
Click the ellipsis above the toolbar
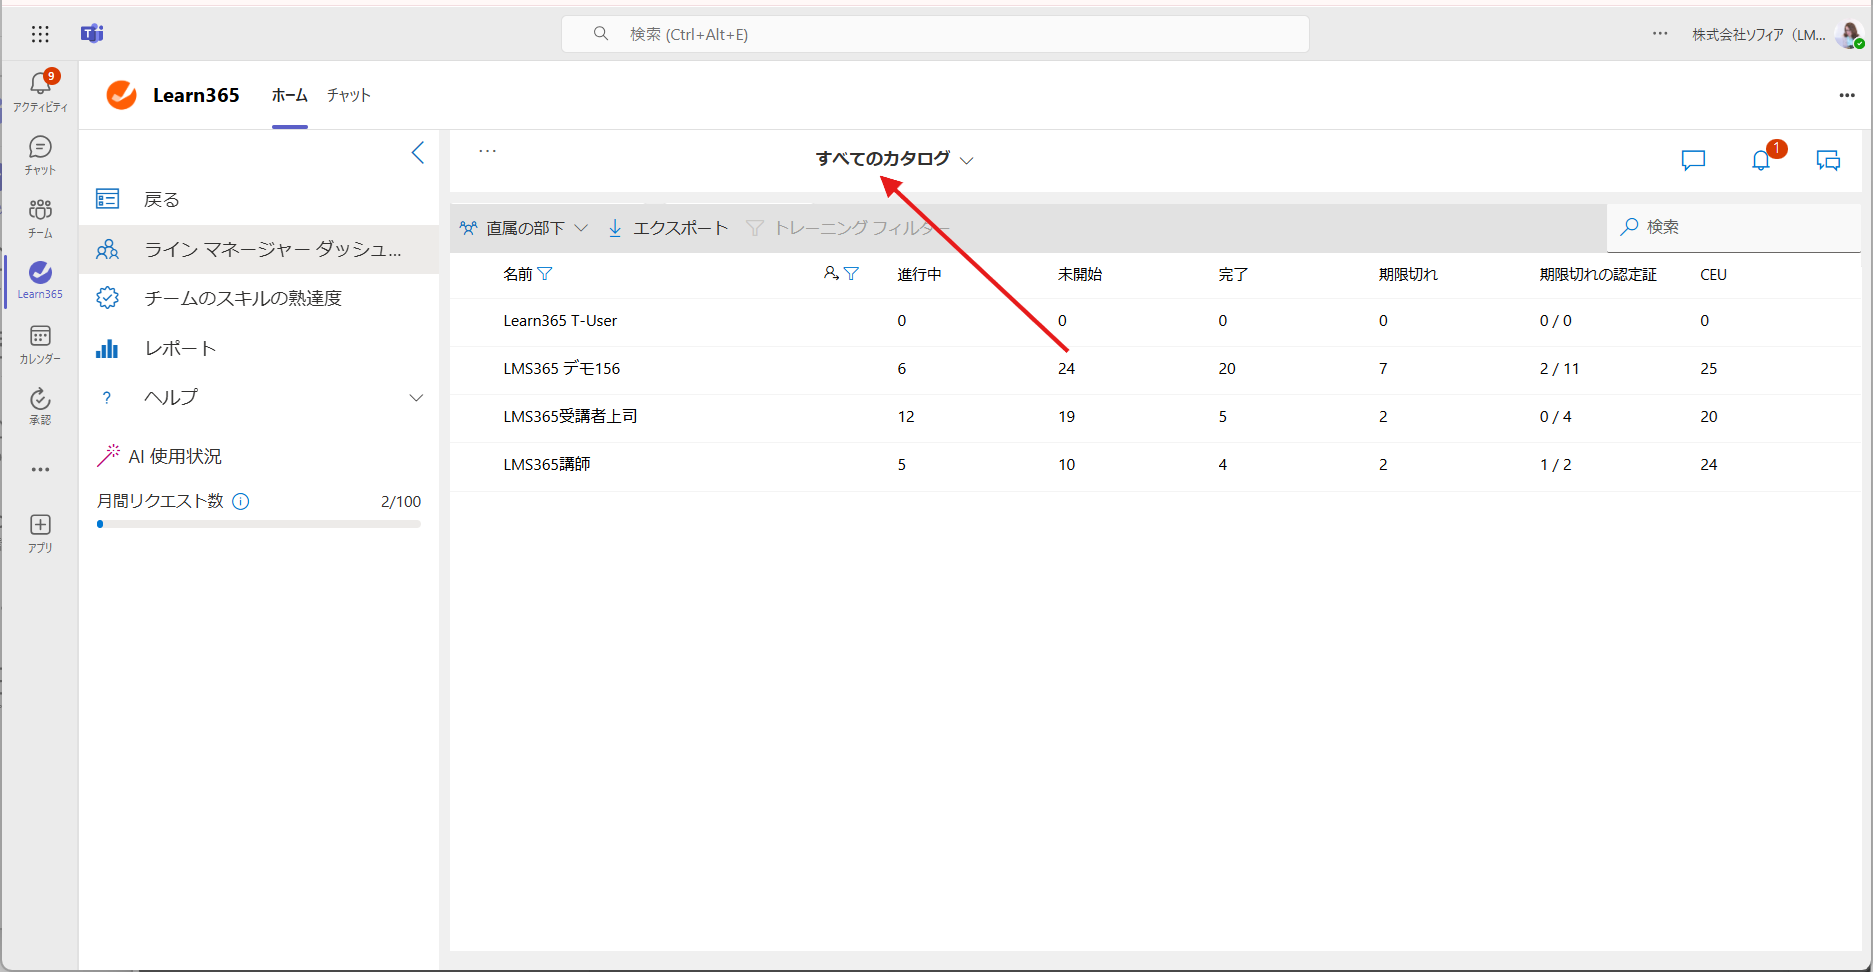pos(487,151)
